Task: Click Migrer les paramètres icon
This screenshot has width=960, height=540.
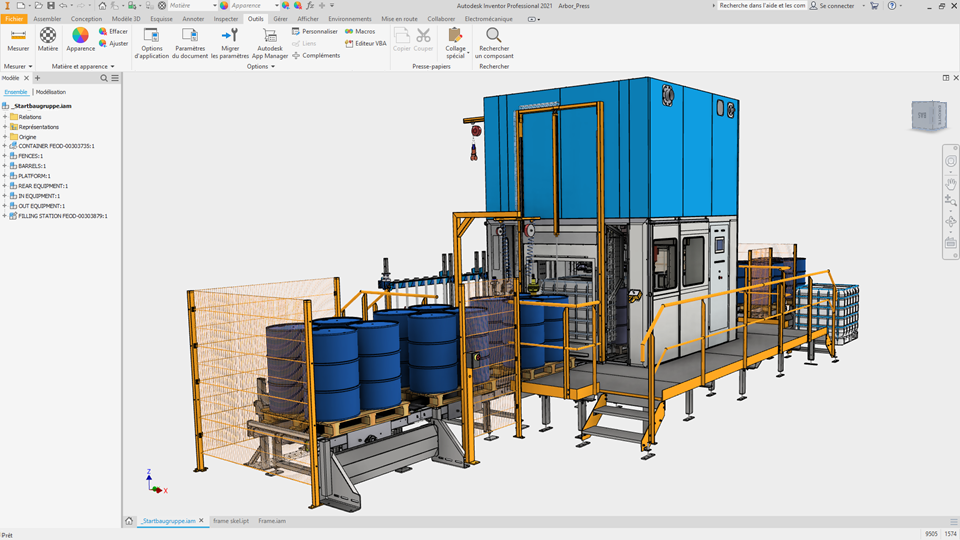Action: point(230,36)
